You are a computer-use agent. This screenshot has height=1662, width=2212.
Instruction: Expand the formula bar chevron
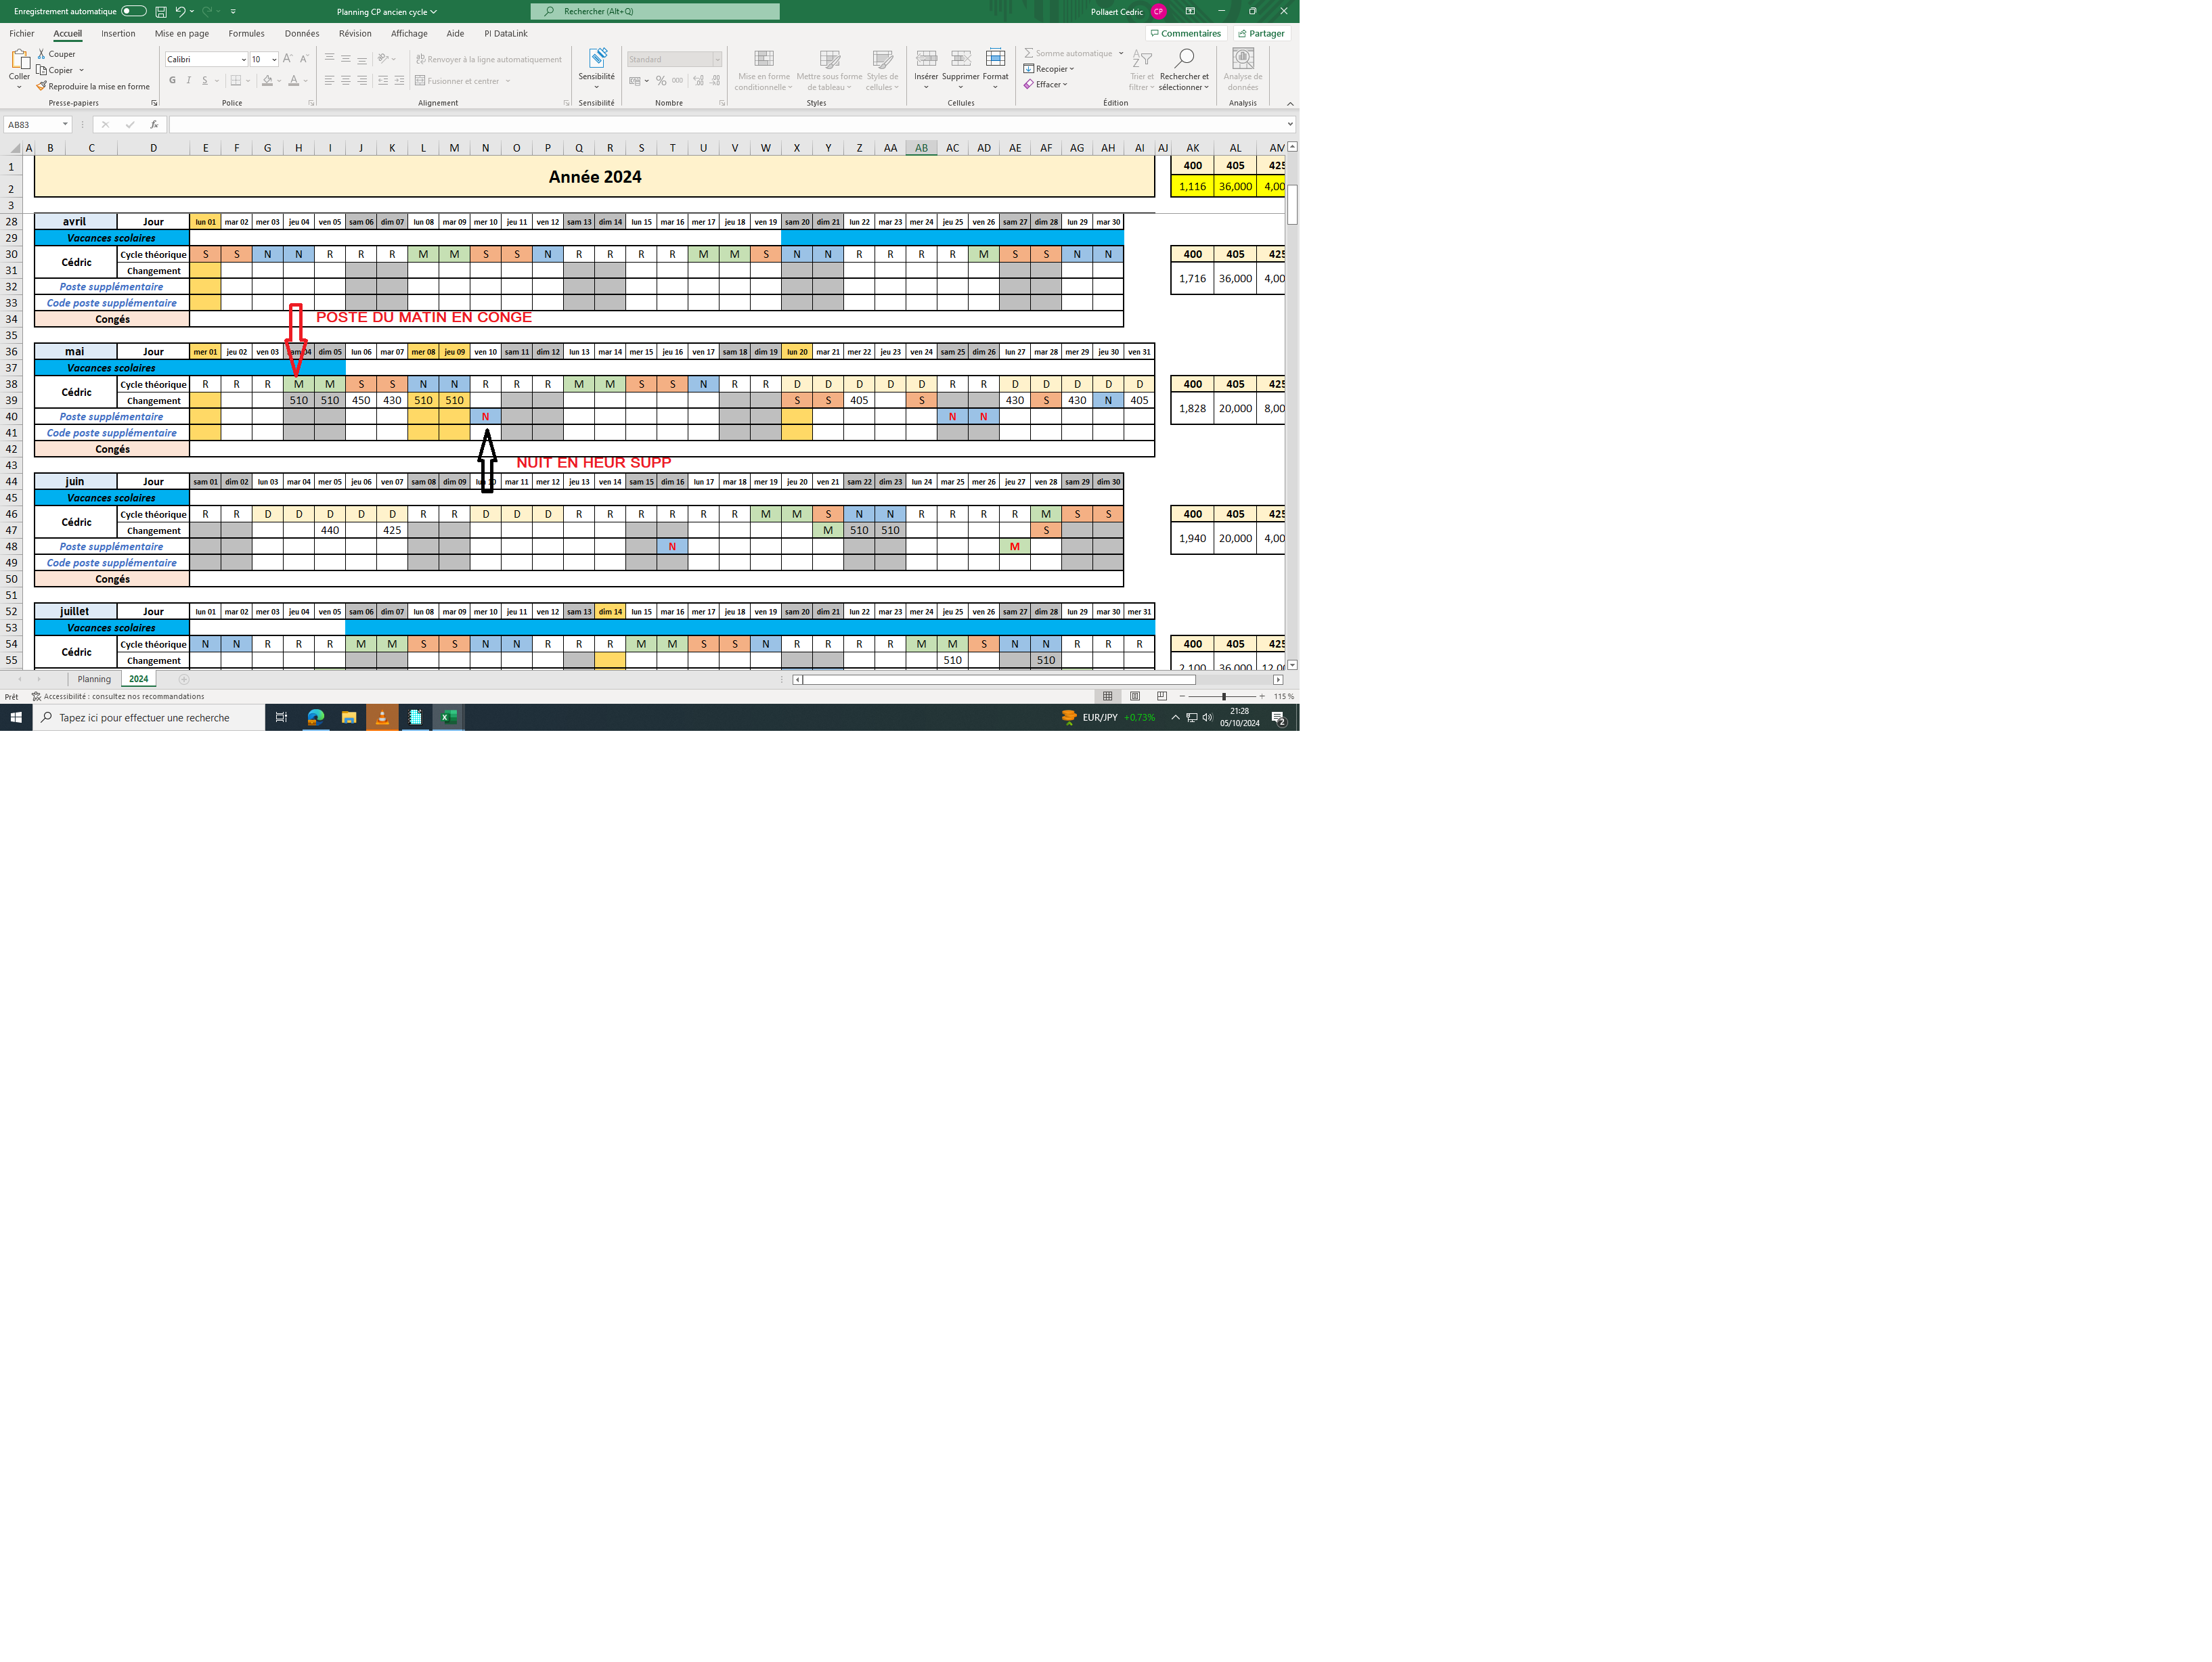(x=1290, y=124)
